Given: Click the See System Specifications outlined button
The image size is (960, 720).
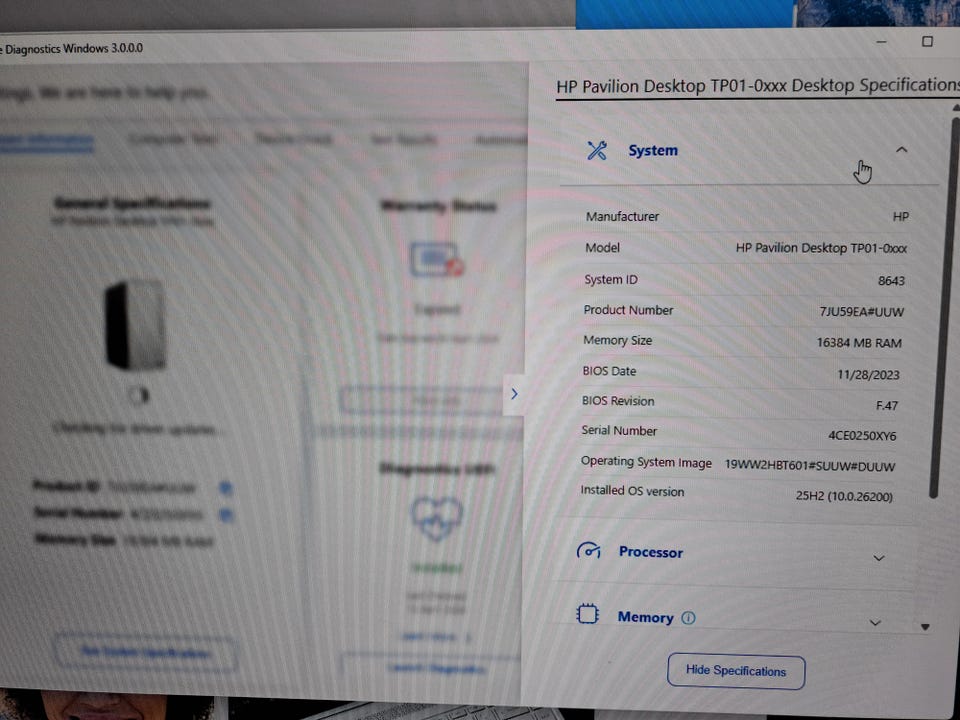Looking at the screenshot, I should click(146, 653).
